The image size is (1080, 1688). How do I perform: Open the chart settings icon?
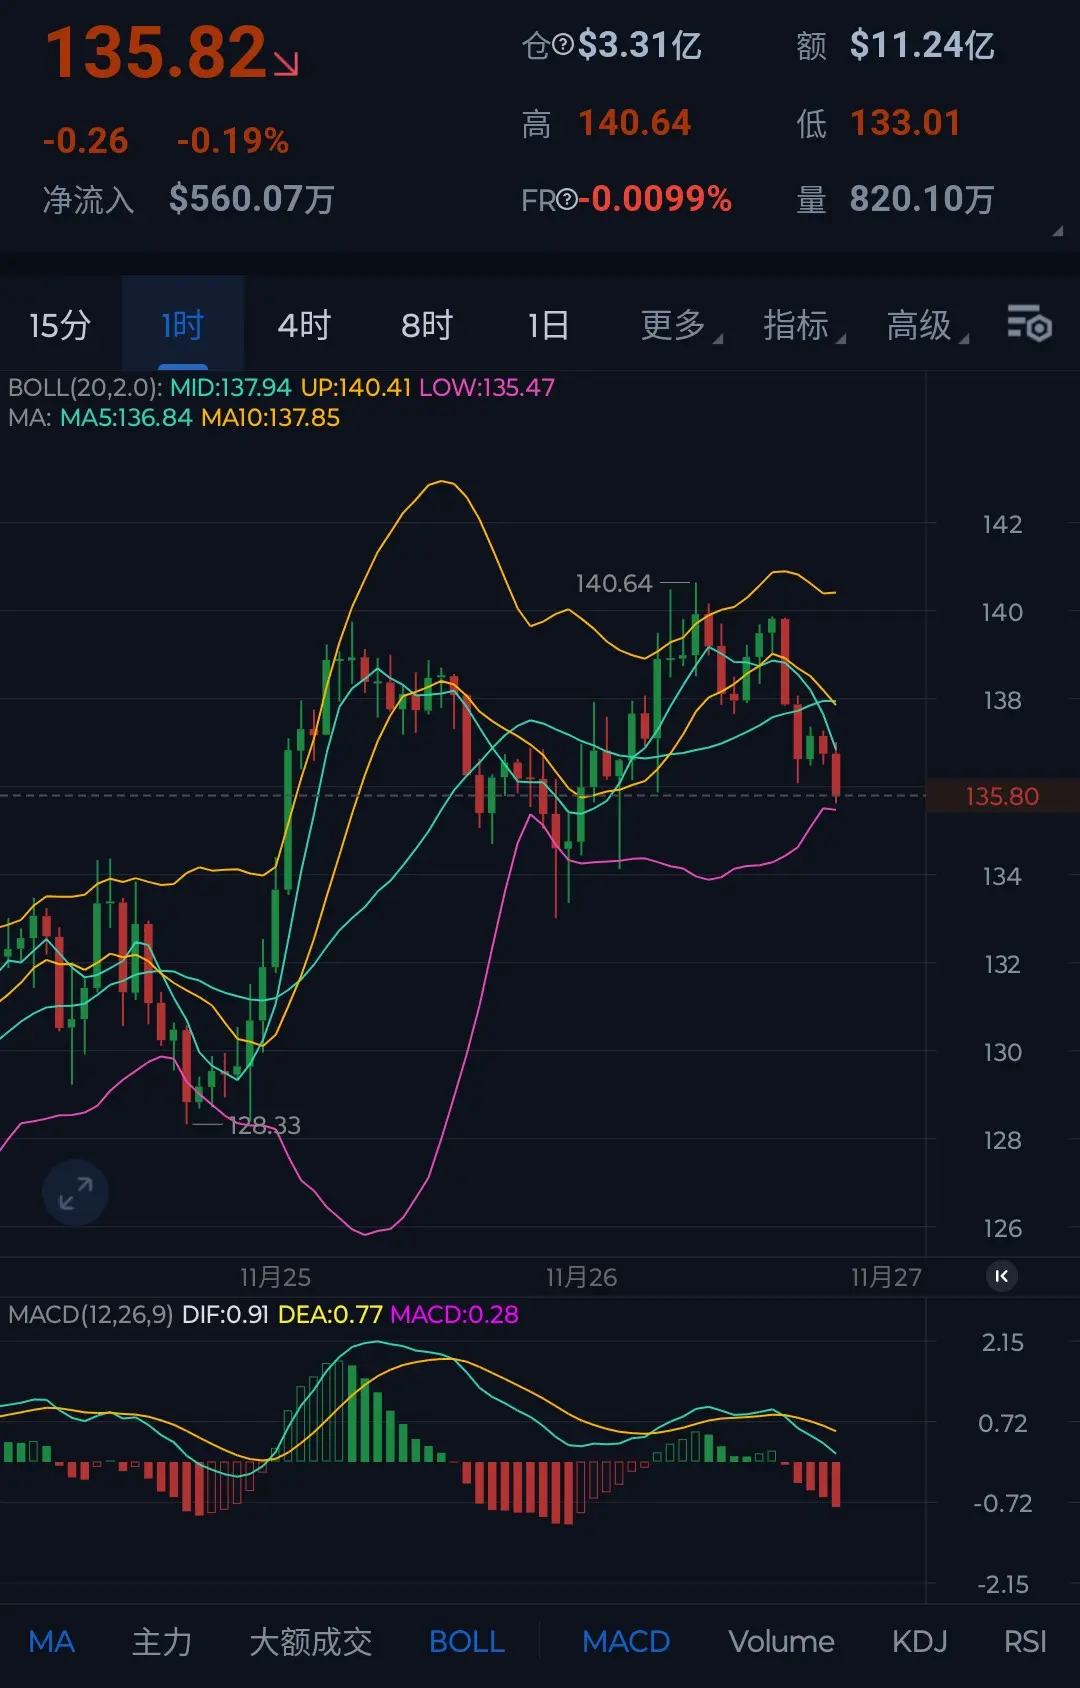tap(1029, 324)
